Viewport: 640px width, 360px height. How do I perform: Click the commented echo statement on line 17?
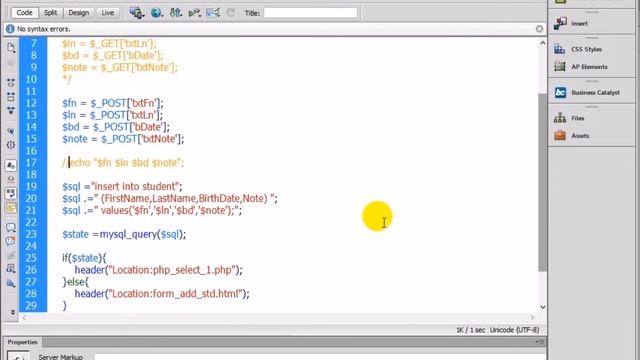click(x=123, y=163)
